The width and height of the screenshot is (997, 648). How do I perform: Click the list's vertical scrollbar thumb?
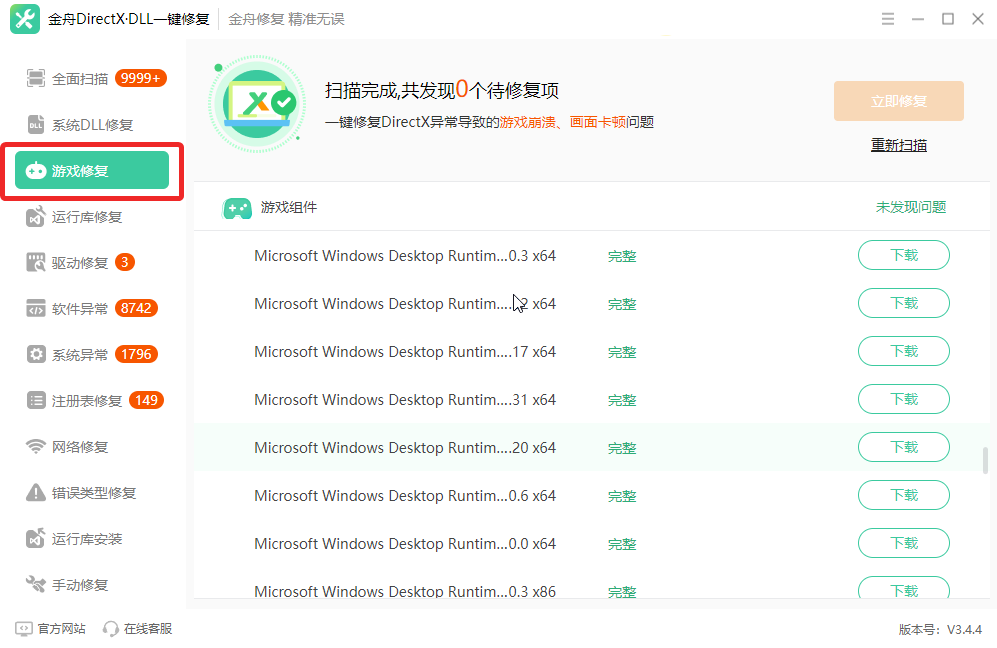[986, 460]
